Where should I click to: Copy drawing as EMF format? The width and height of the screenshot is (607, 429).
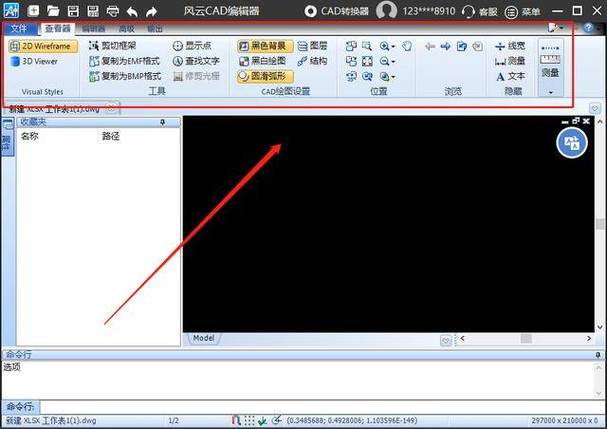(x=124, y=61)
